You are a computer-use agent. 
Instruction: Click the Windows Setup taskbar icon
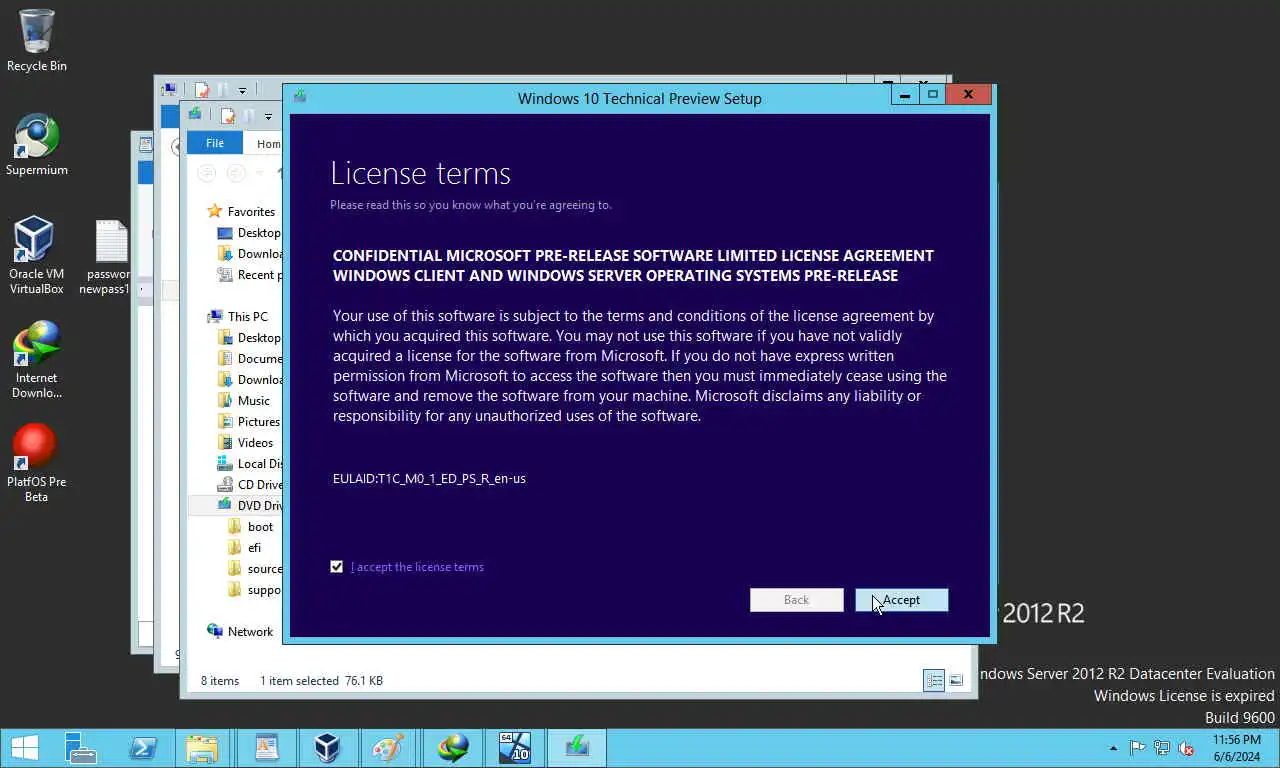(576, 748)
